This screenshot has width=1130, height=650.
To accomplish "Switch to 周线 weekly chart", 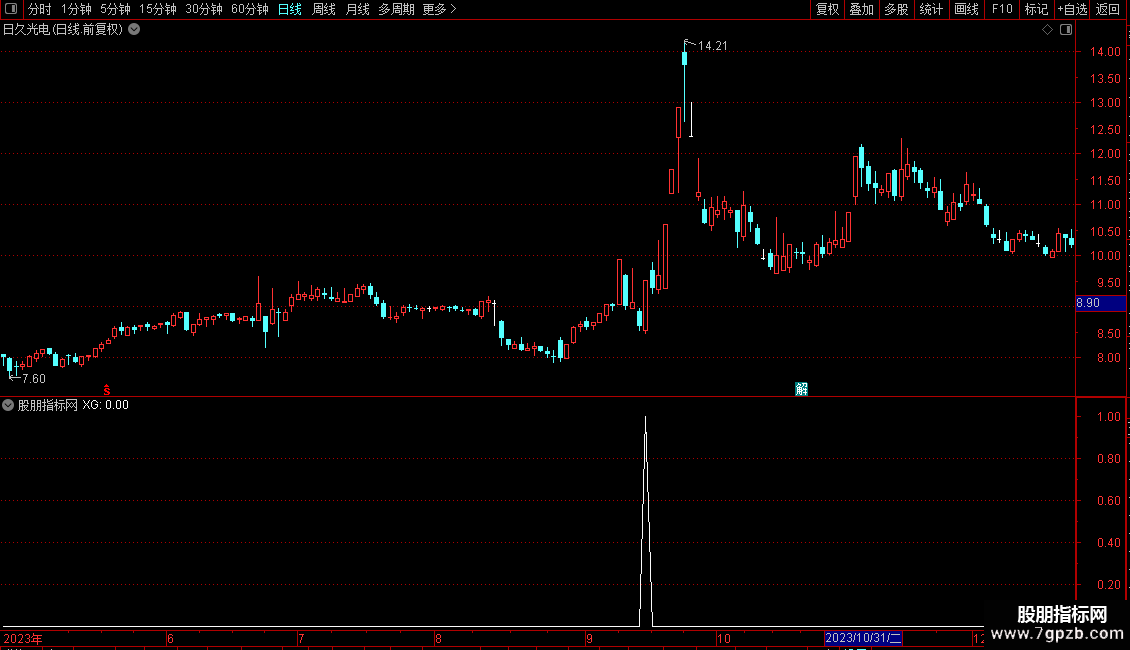I will tap(324, 9).
